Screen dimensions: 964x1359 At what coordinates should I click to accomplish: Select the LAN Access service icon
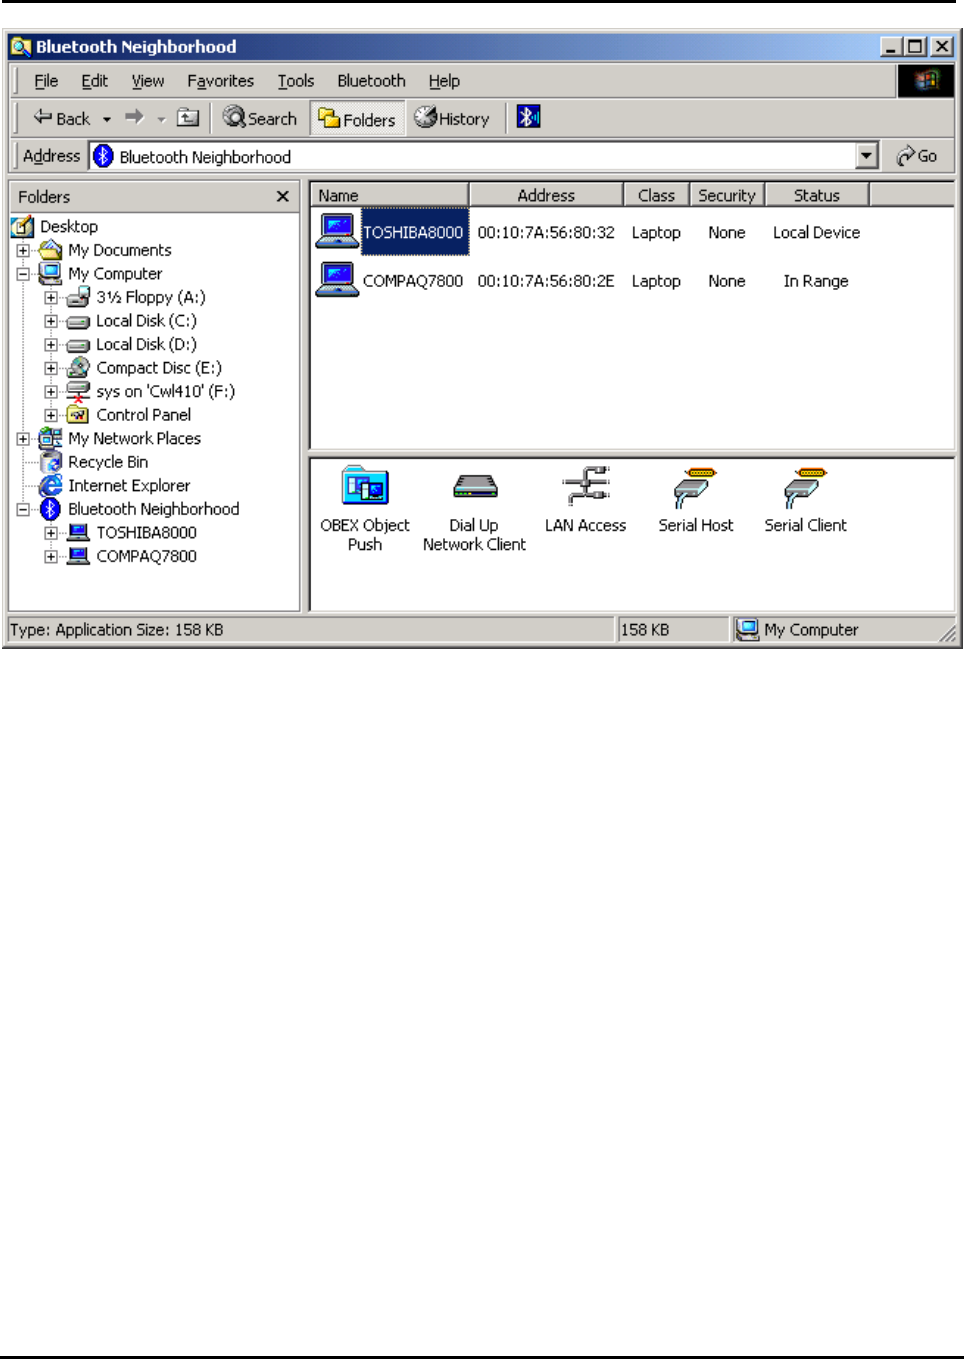tap(586, 487)
